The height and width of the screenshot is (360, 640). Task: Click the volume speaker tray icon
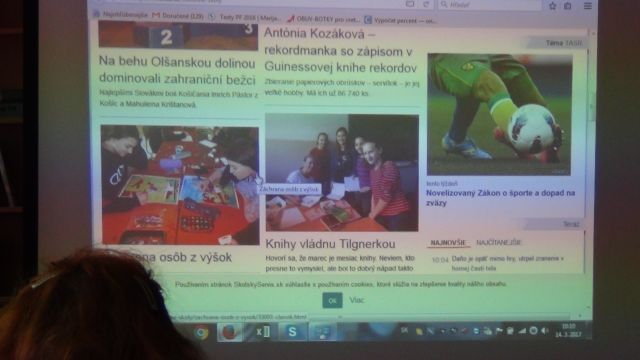coord(544,331)
